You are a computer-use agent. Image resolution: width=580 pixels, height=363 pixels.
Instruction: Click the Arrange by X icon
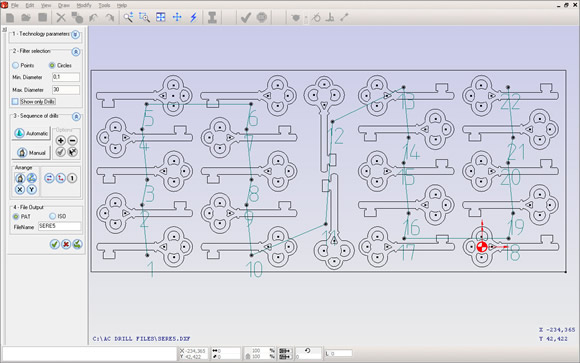pos(20,190)
